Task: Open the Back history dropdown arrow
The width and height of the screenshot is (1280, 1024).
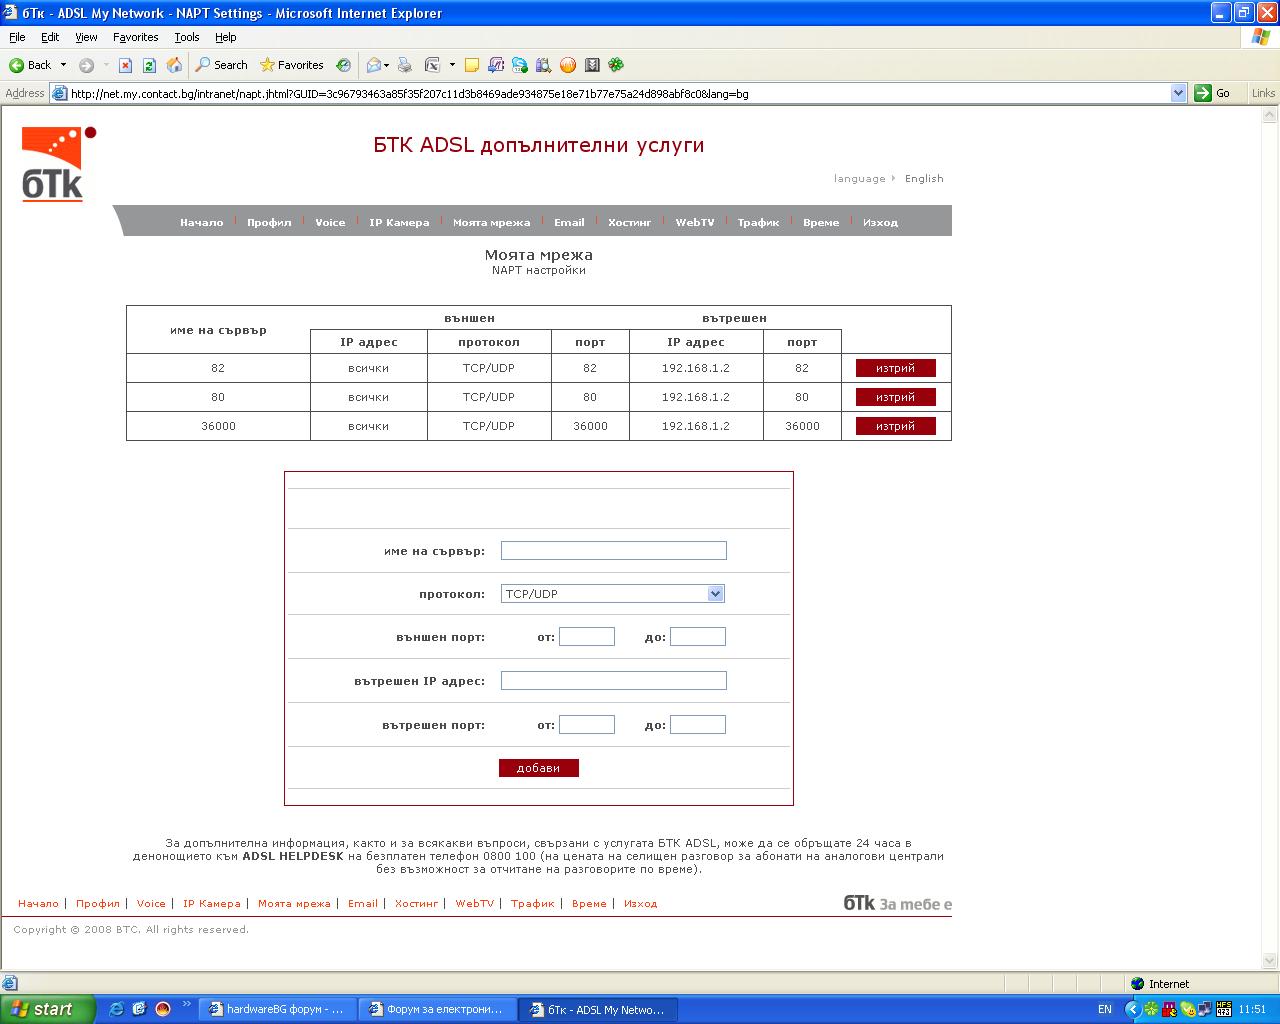Action: (x=63, y=65)
